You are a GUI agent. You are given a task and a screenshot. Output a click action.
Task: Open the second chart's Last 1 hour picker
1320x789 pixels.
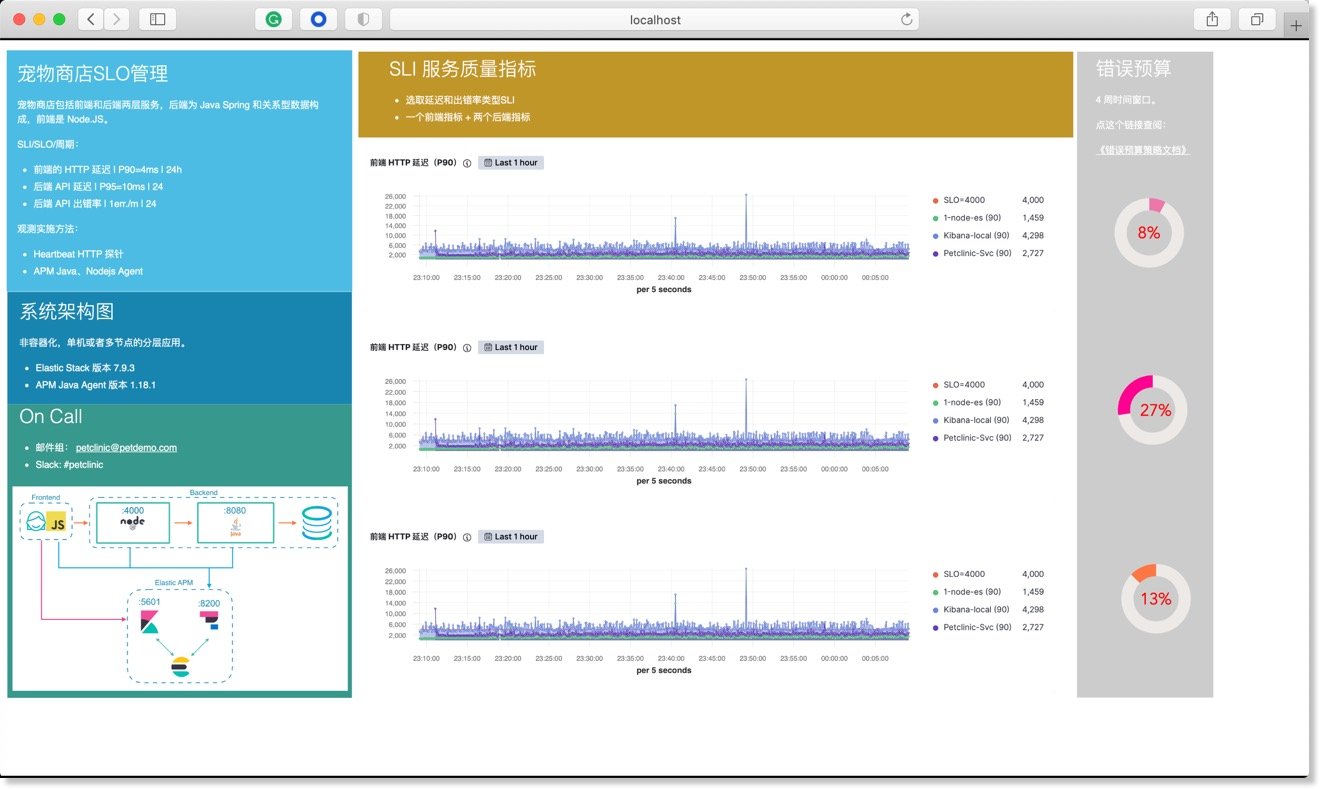(511, 348)
